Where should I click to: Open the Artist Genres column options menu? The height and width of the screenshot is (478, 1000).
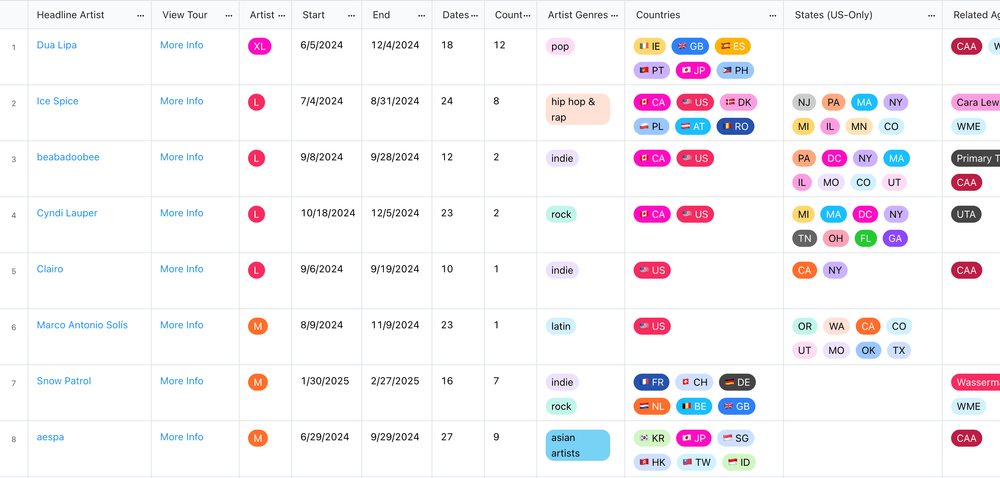614,15
